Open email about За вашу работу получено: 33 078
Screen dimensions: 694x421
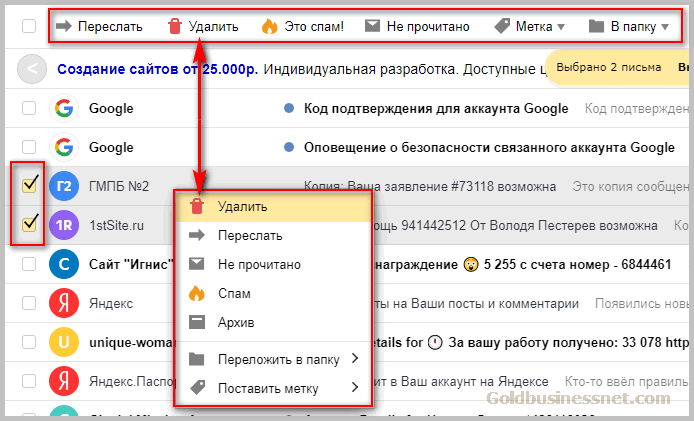coord(531,342)
